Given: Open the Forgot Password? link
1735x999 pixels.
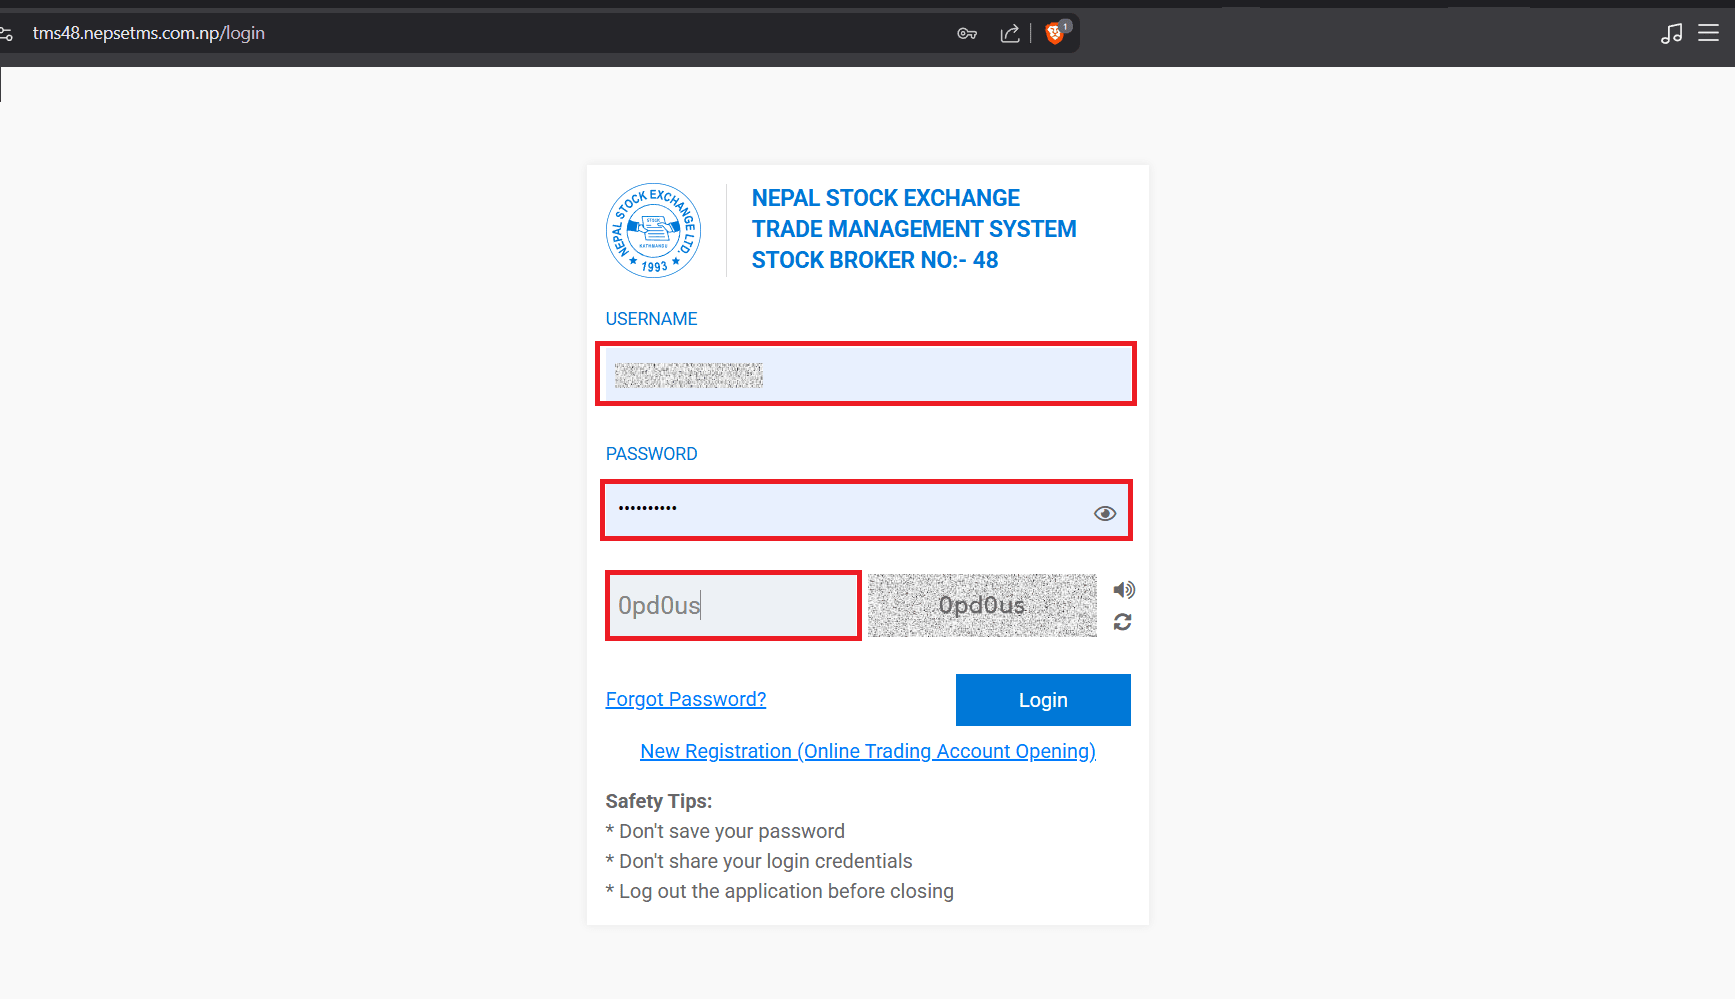Looking at the screenshot, I should coord(686,699).
